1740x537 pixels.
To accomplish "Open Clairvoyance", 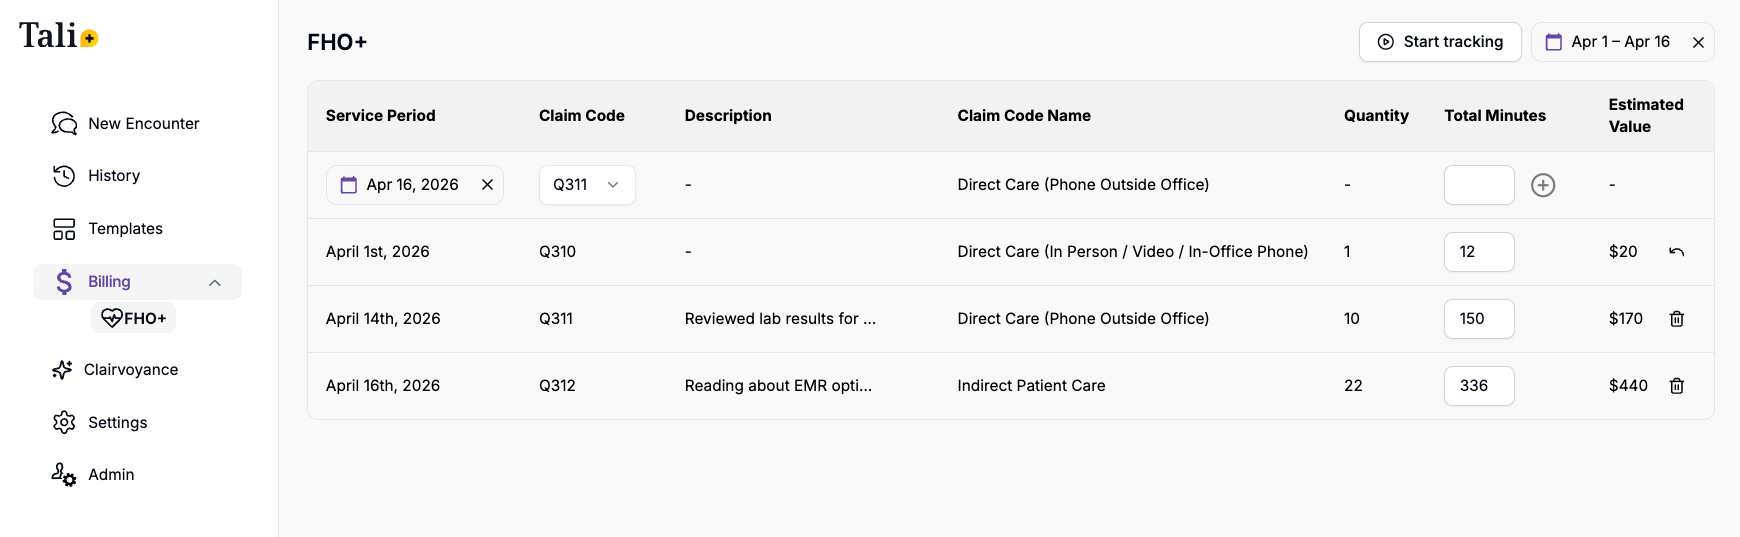I will coord(130,370).
